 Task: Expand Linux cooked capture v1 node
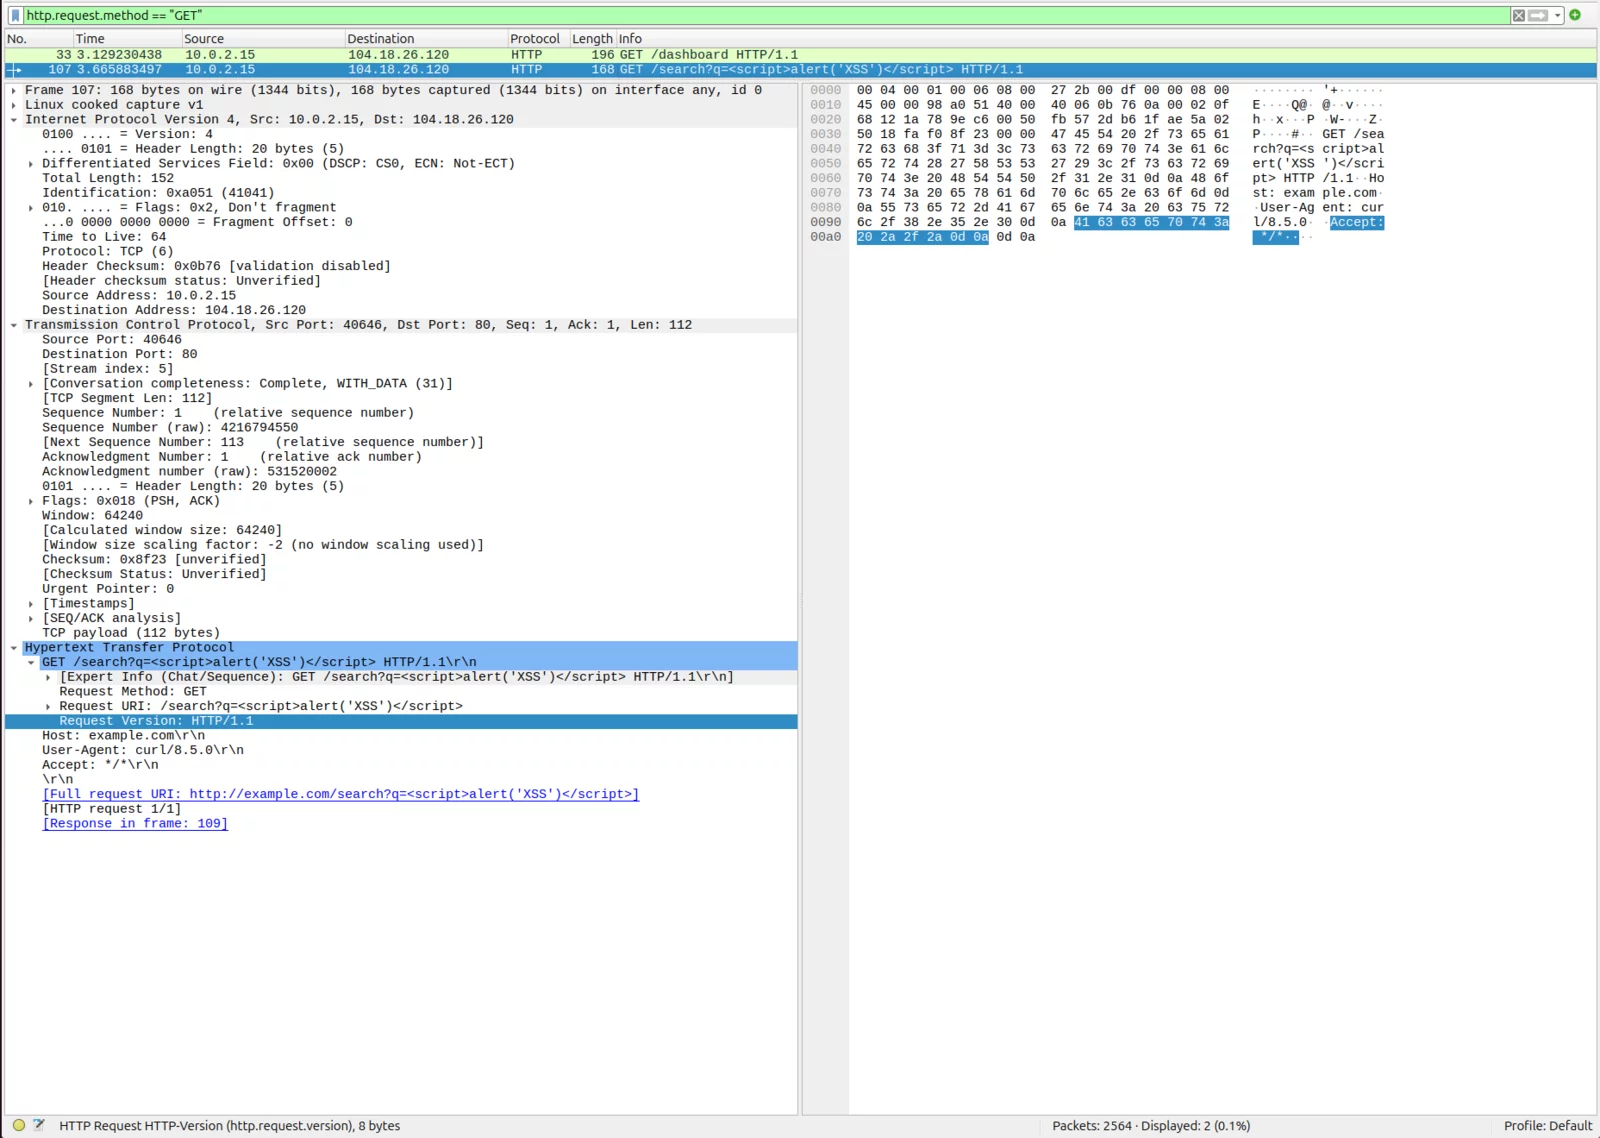(14, 105)
